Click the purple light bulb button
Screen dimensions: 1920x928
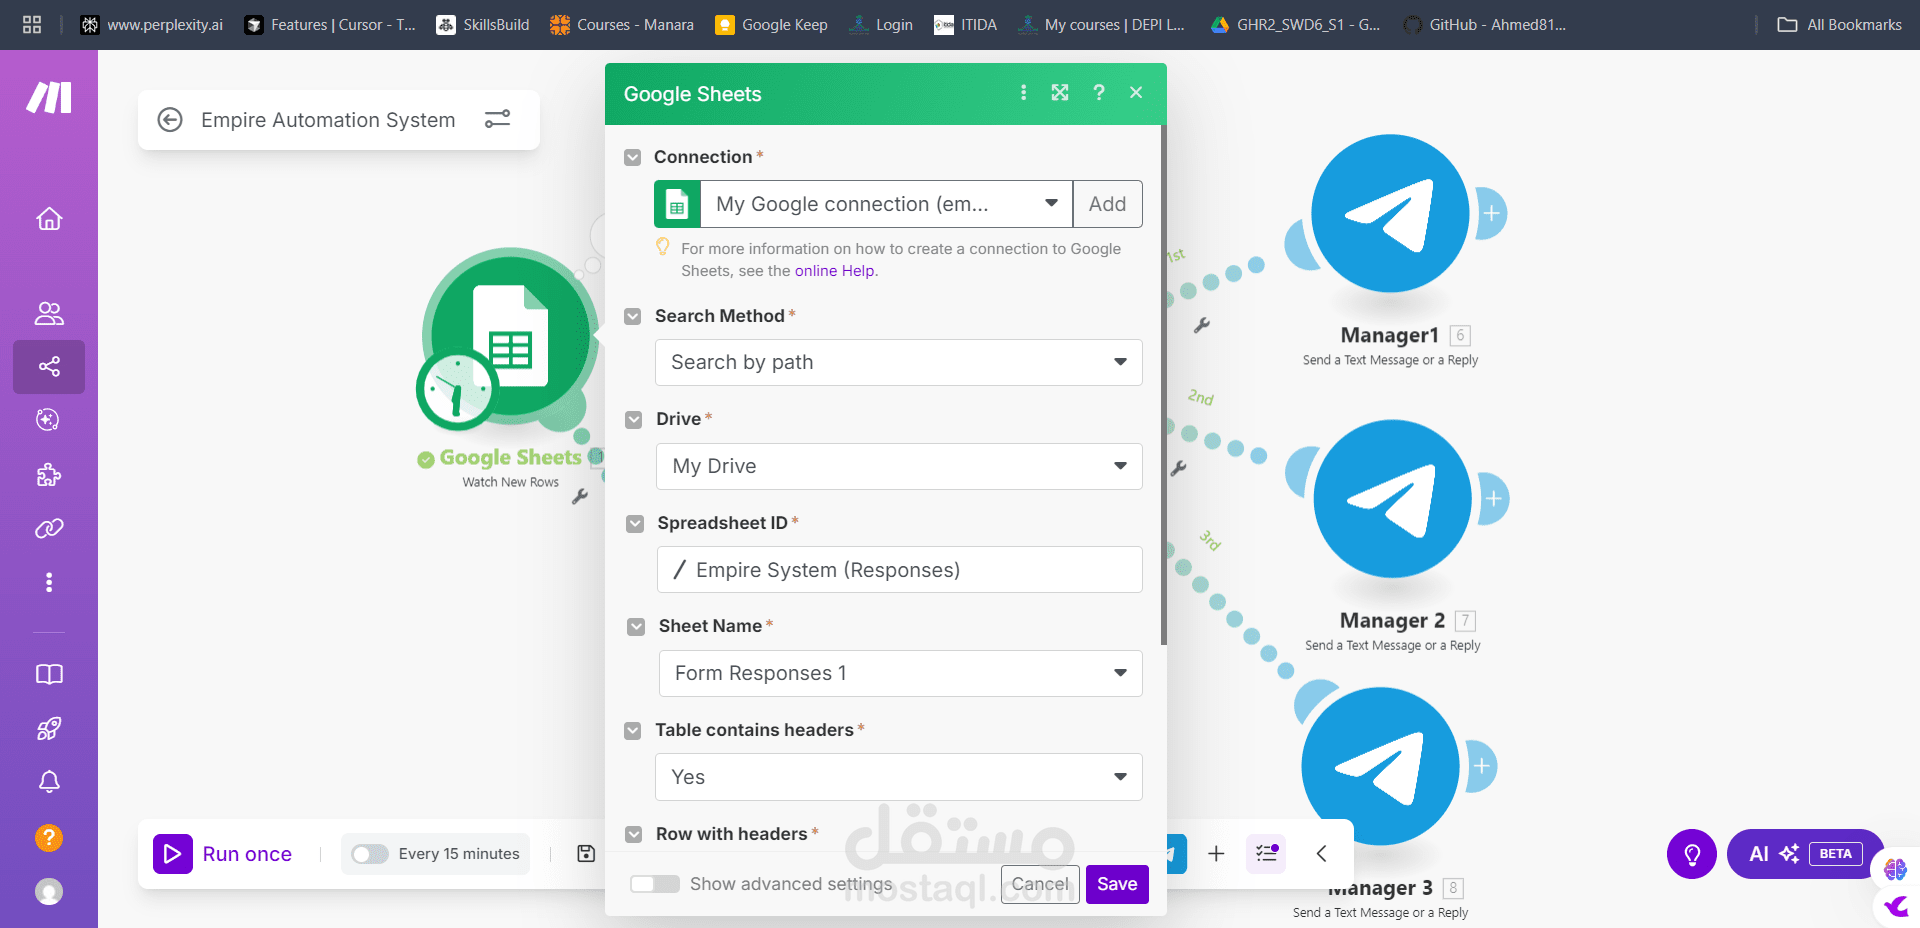point(1692,854)
